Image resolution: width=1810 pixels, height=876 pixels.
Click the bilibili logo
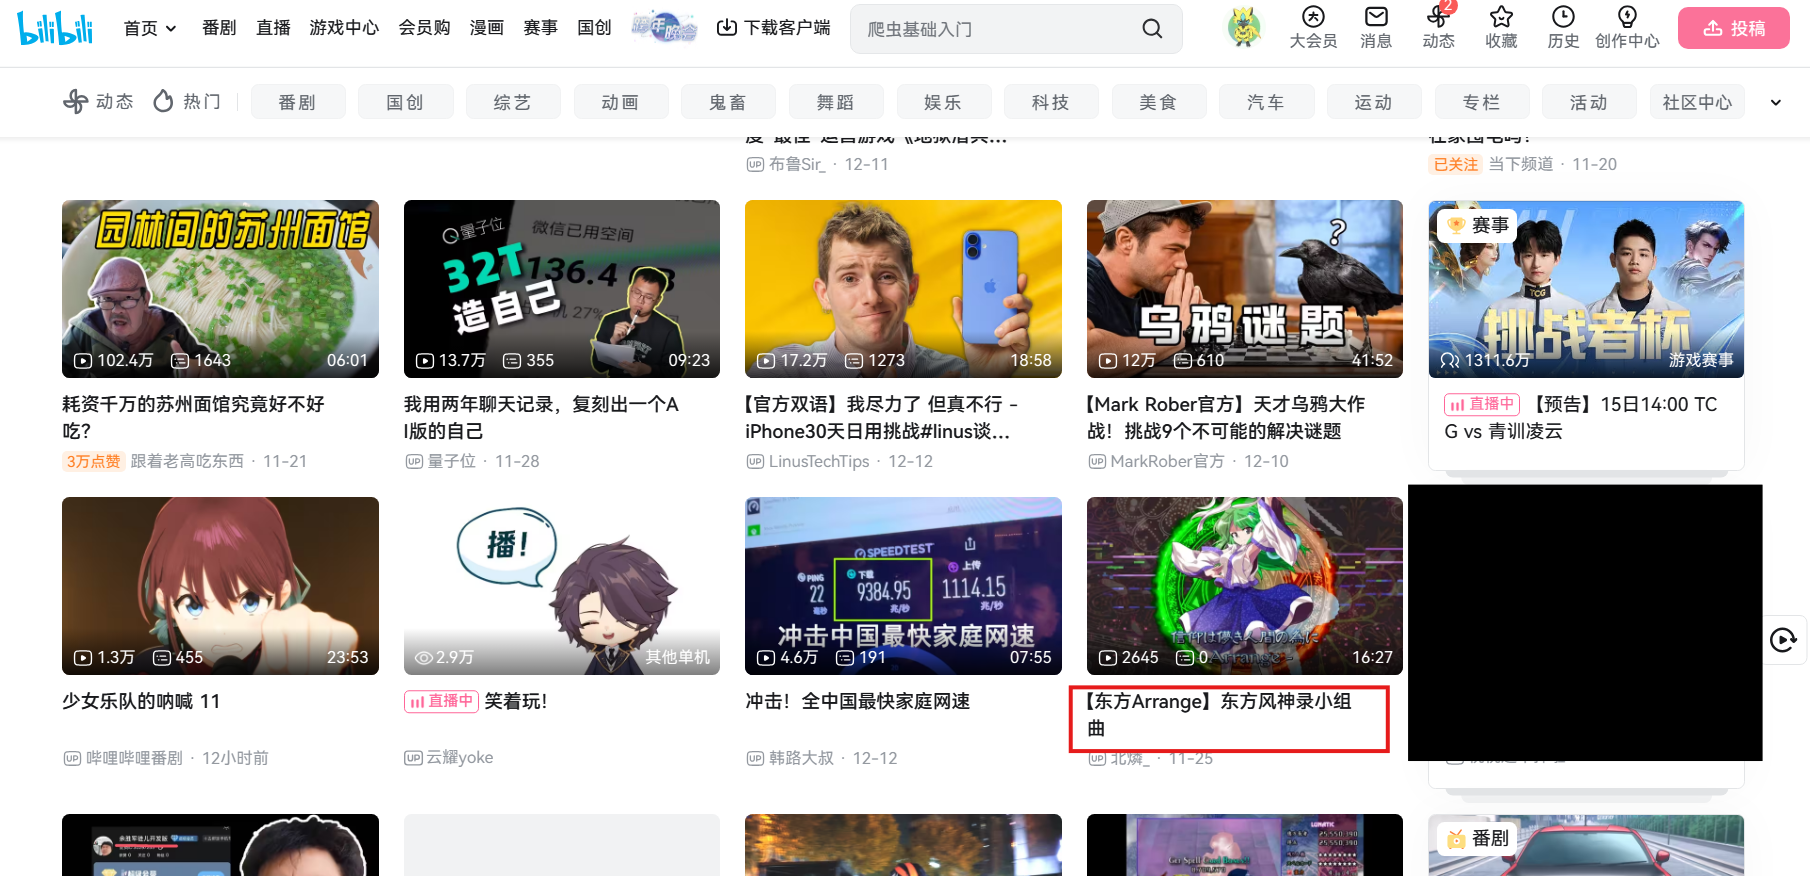pos(55,28)
